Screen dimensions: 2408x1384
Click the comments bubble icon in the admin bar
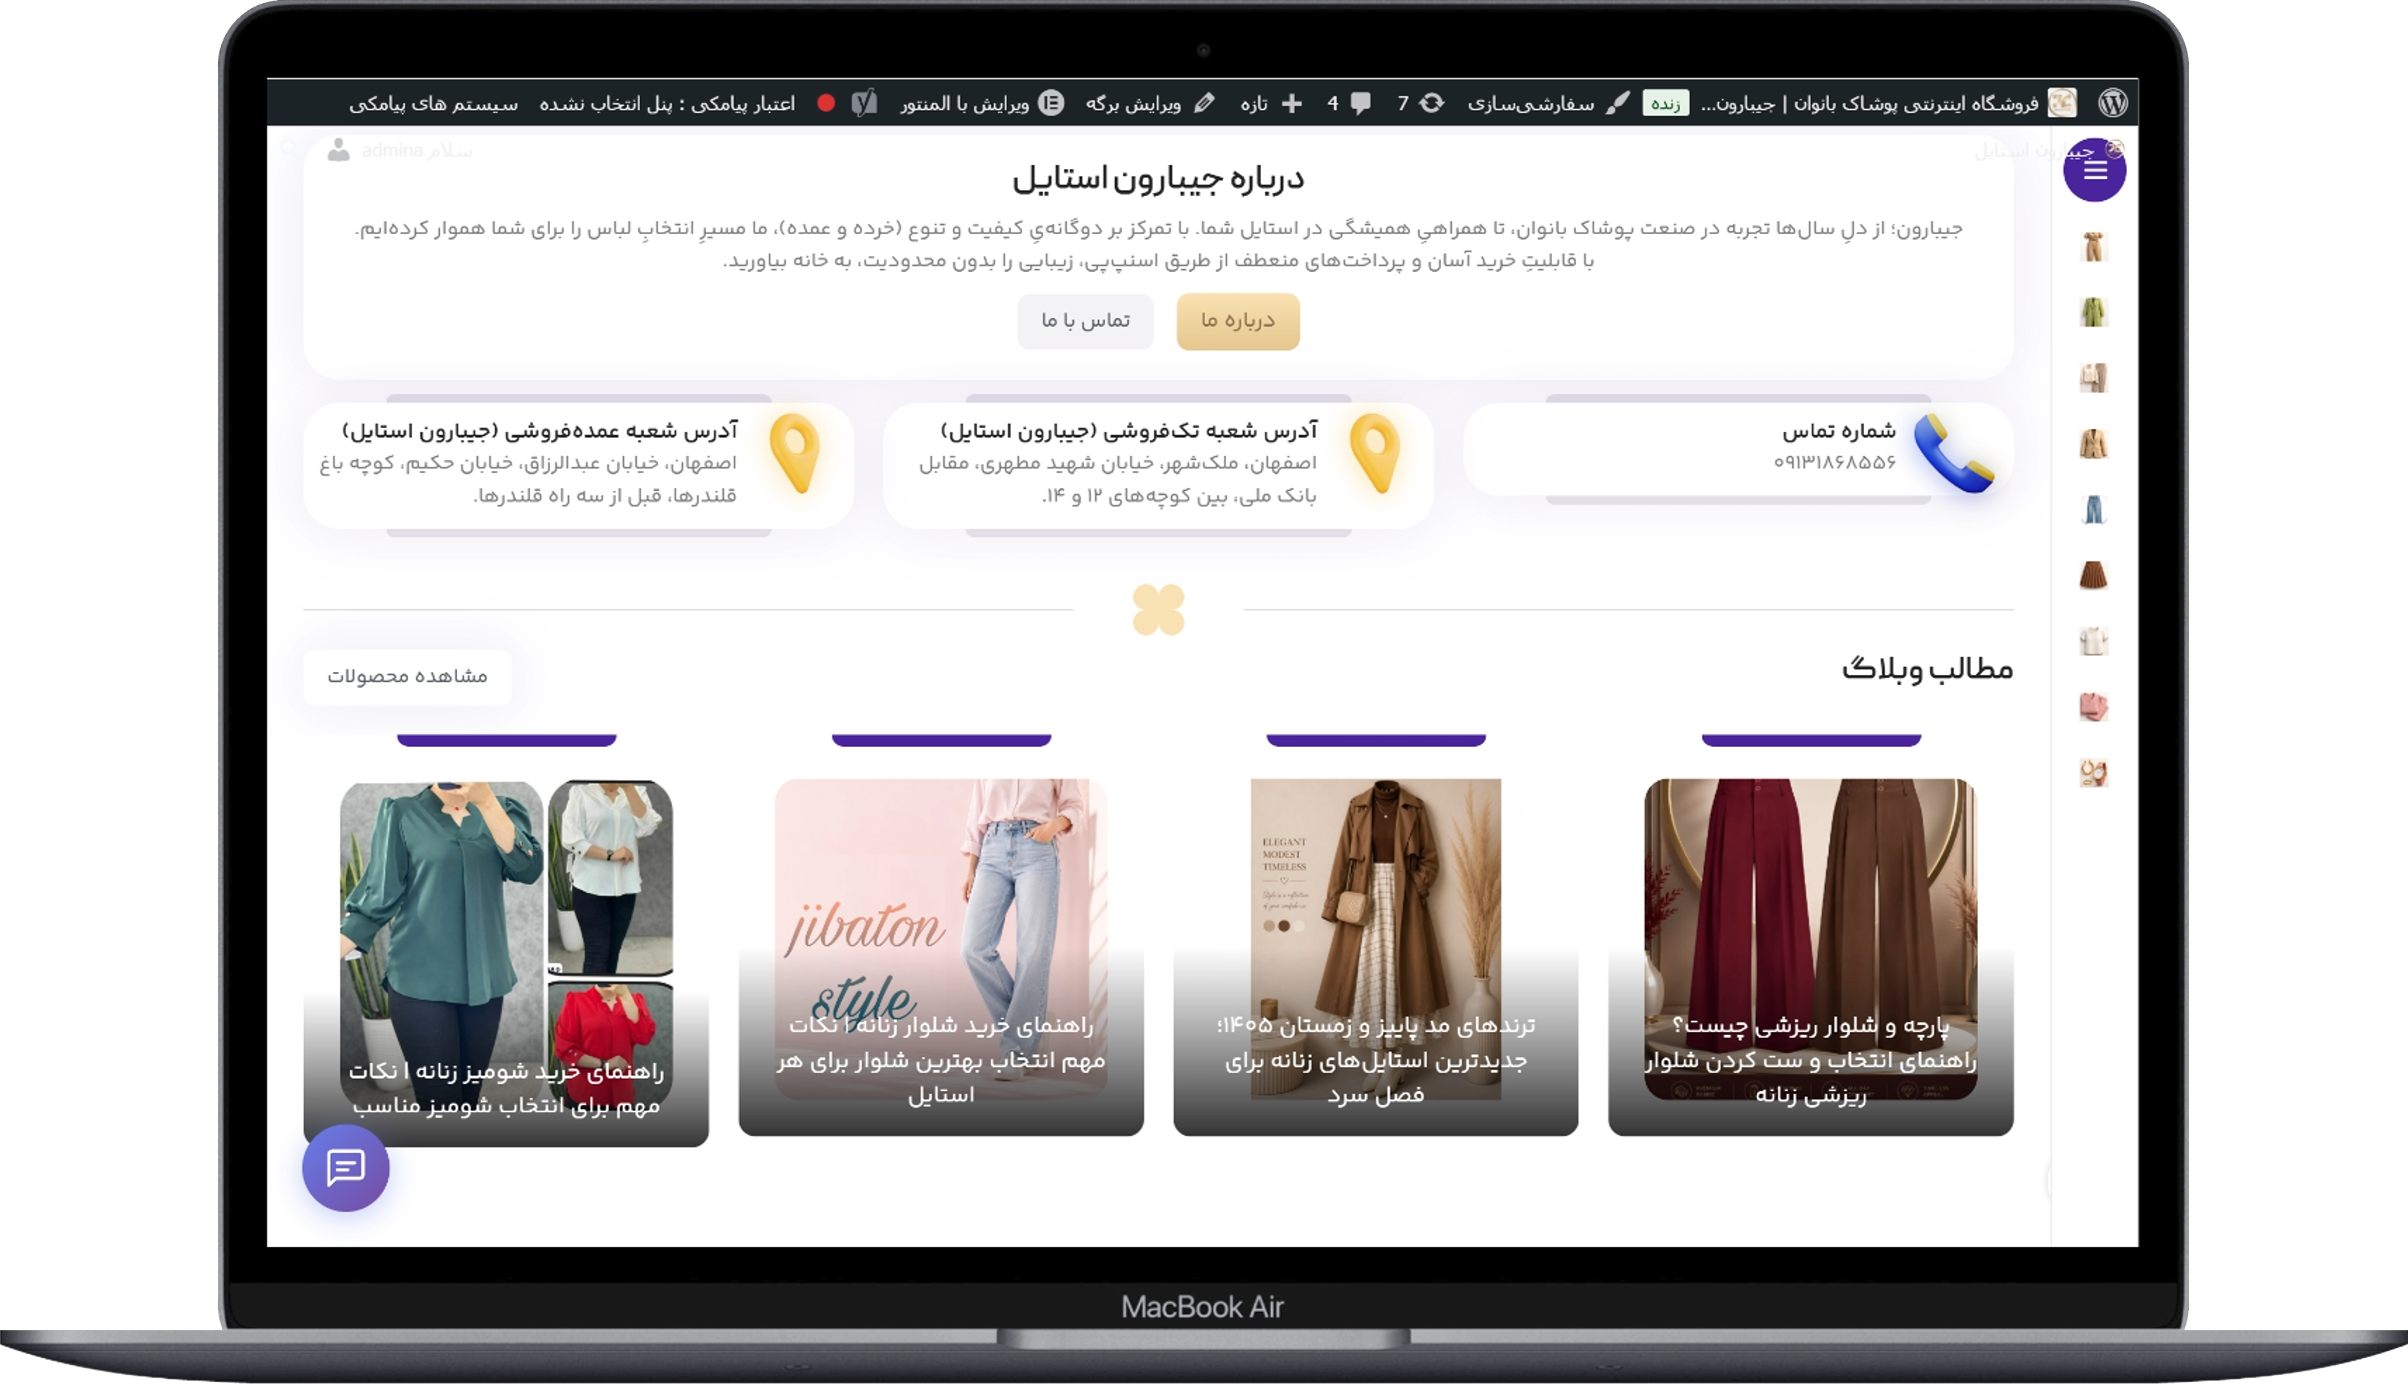click(1361, 103)
